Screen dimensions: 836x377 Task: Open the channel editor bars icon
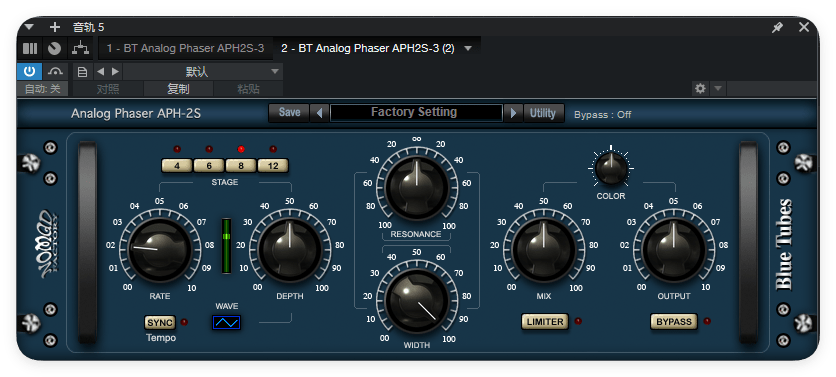(x=30, y=49)
